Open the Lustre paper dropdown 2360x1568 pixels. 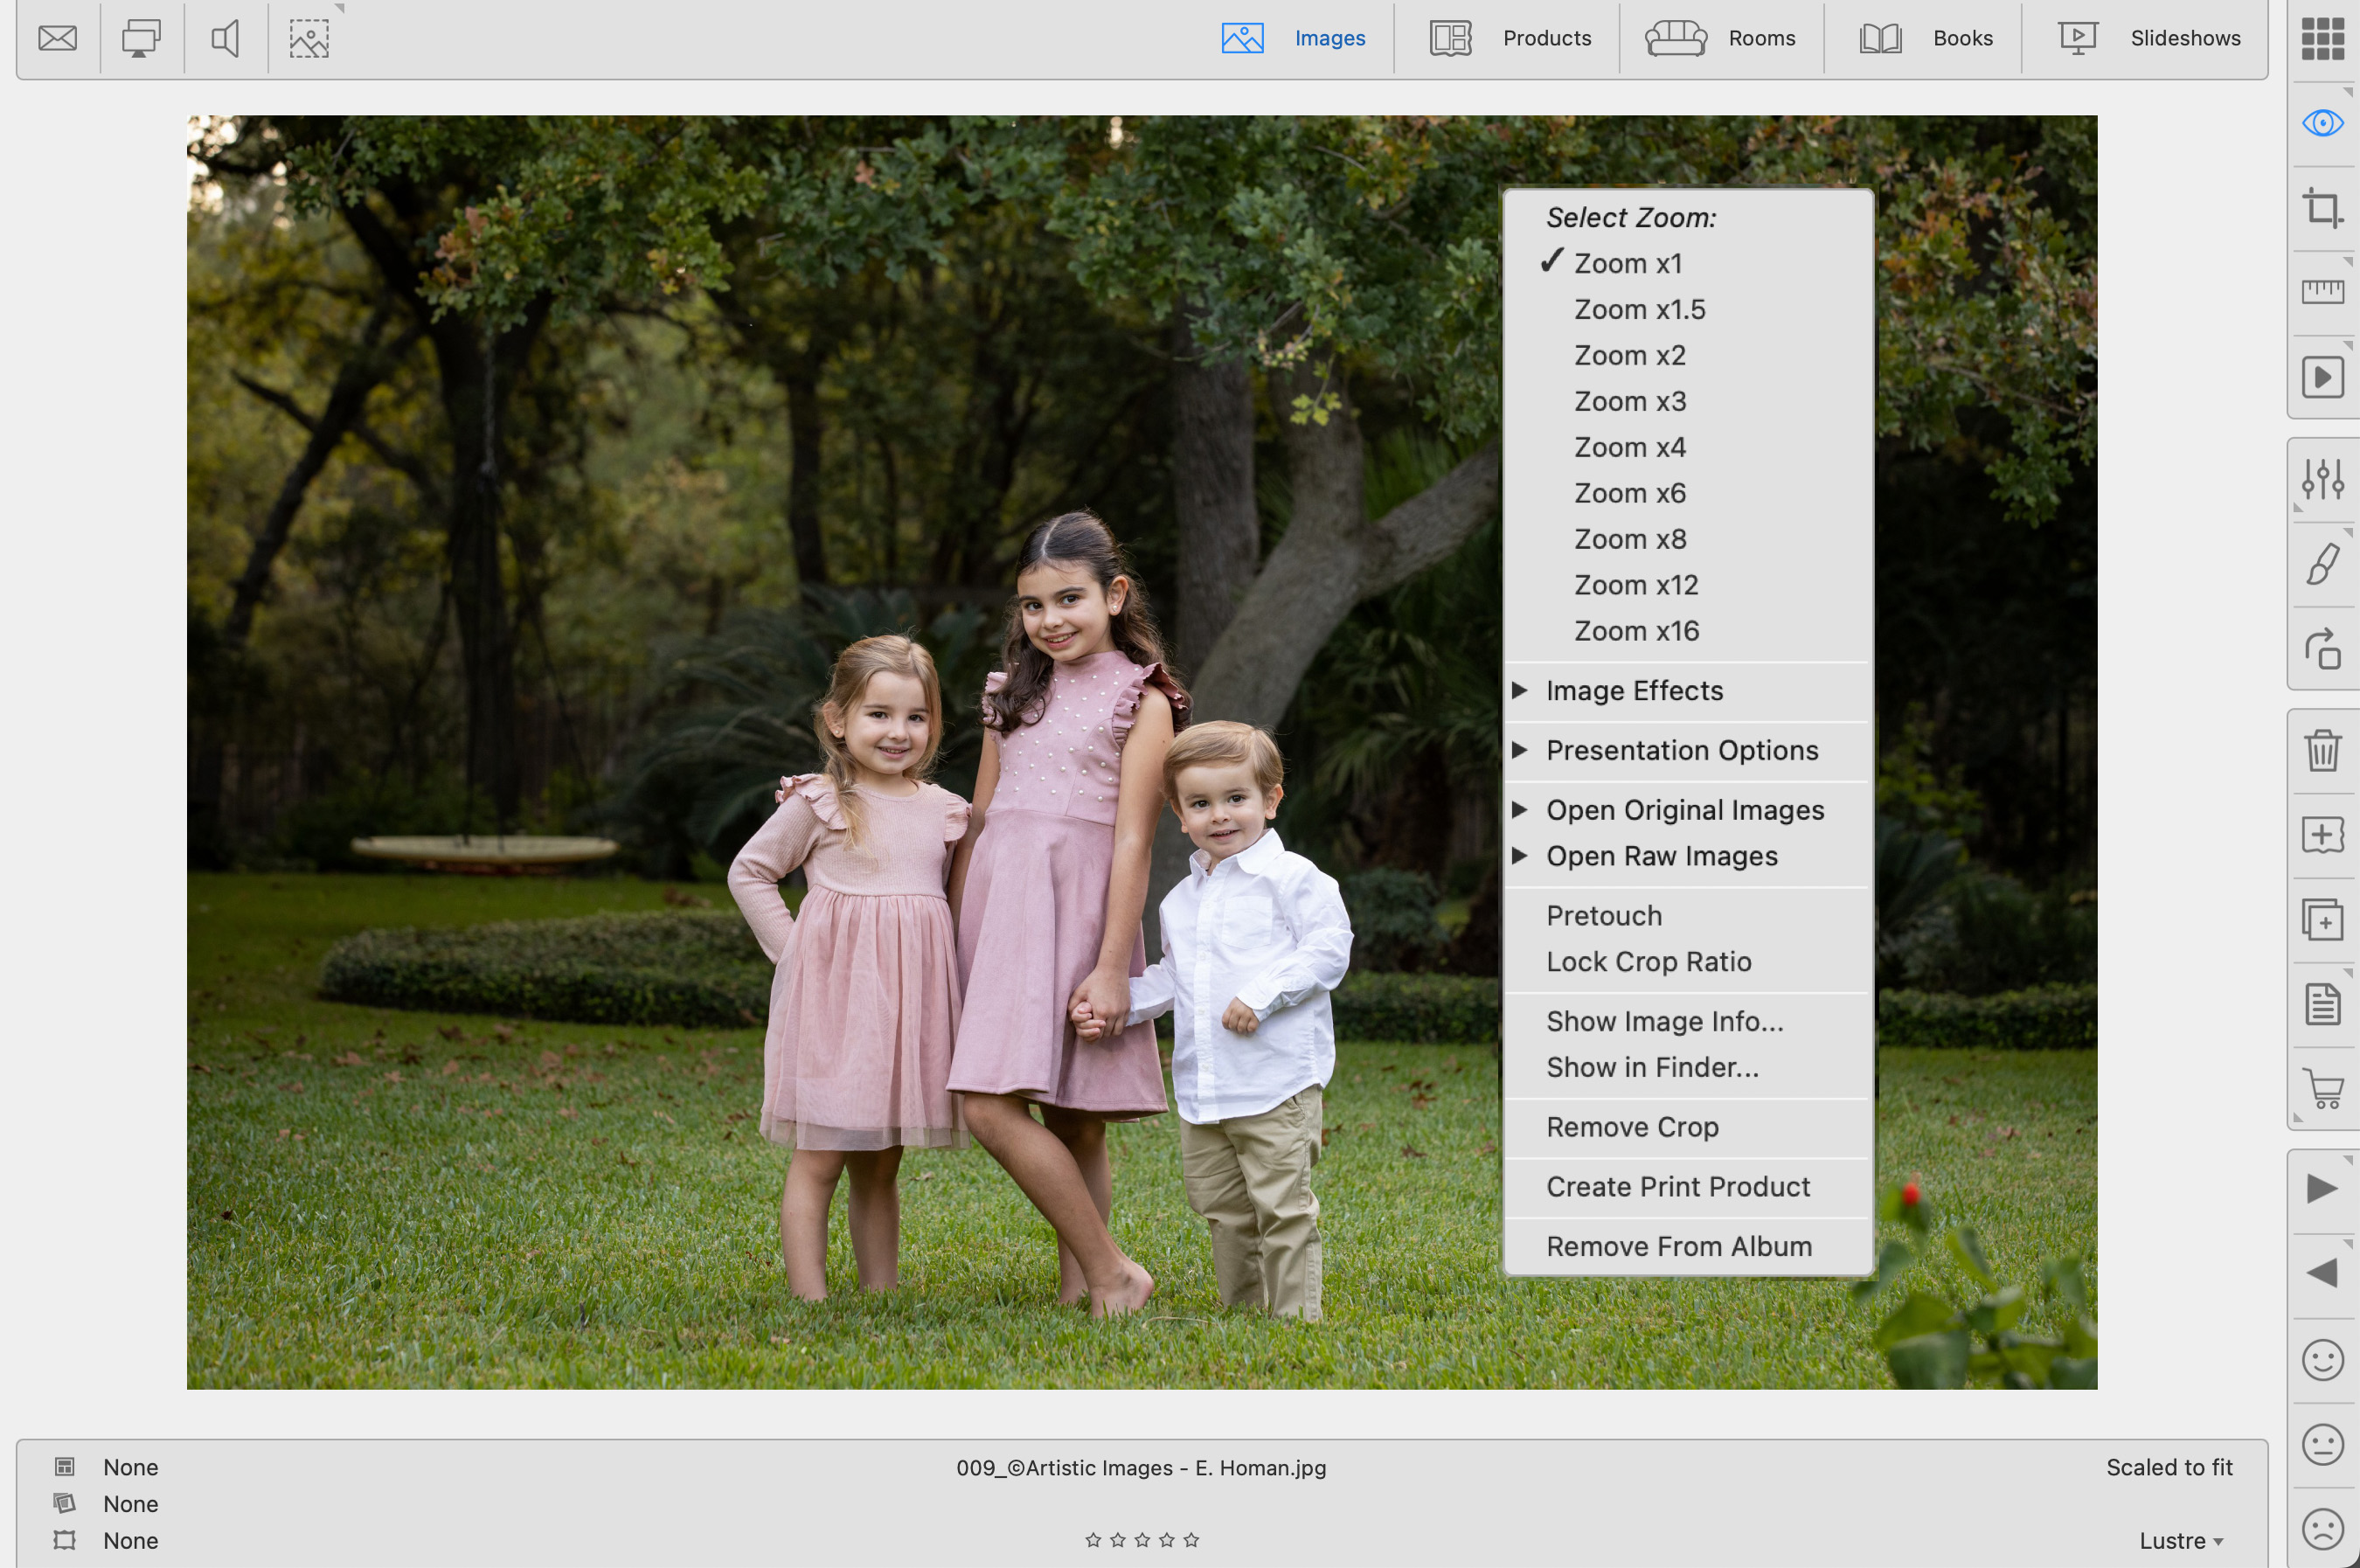pos(2181,1541)
